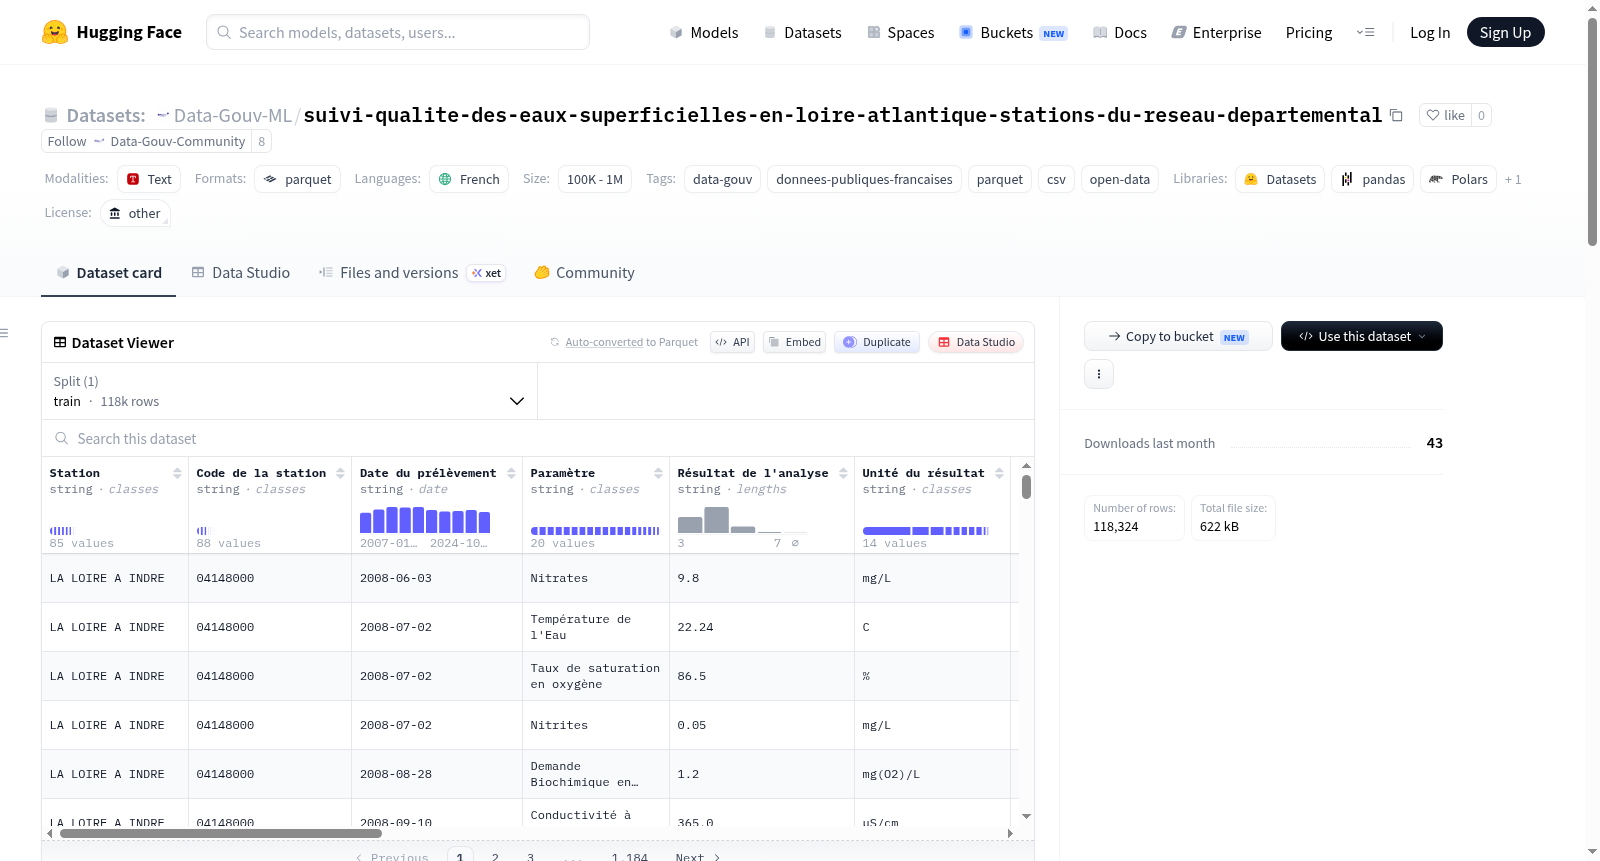This screenshot has height=861, width=1600.
Task: Sort by Code de la station column
Action: [340, 473]
